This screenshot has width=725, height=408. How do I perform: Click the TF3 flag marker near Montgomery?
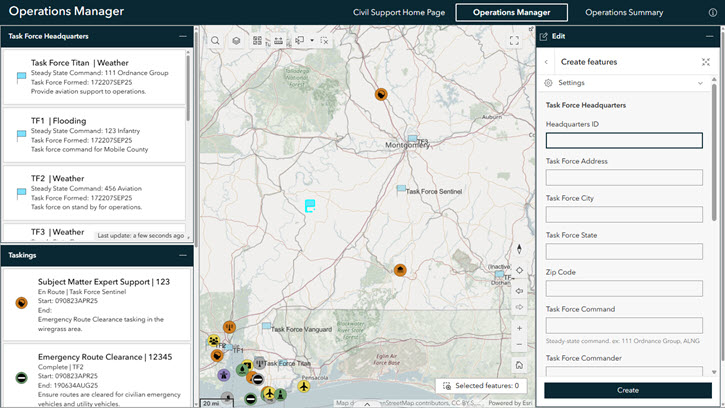[x=412, y=138]
